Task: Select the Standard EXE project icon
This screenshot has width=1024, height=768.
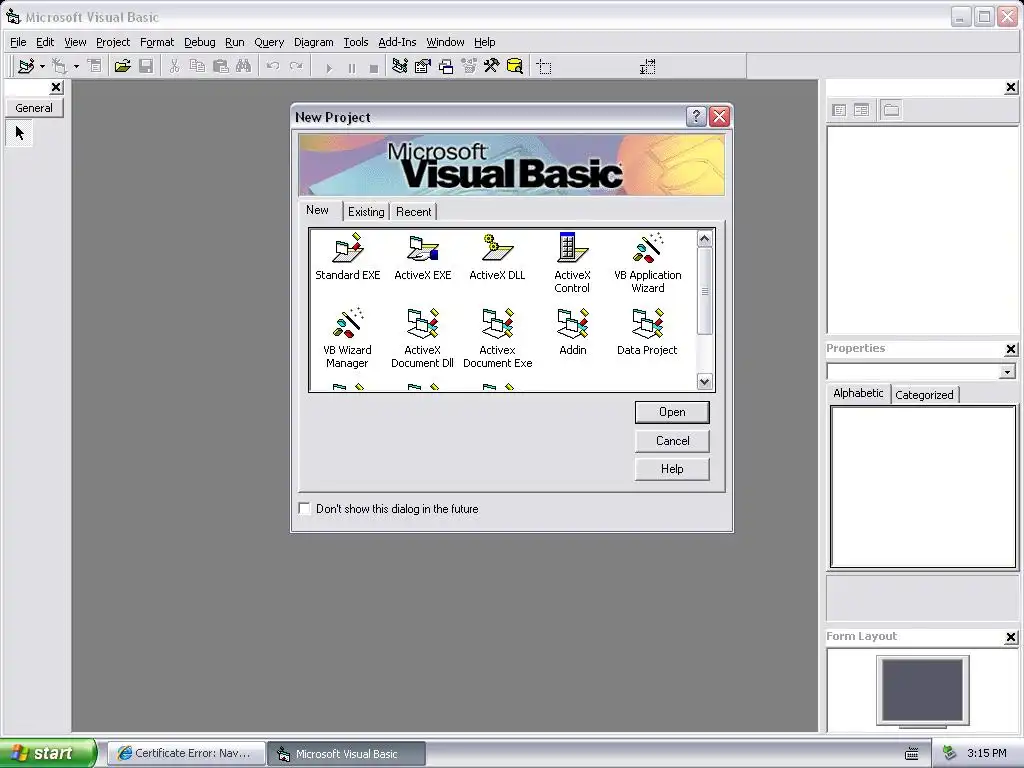Action: click(347, 257)
